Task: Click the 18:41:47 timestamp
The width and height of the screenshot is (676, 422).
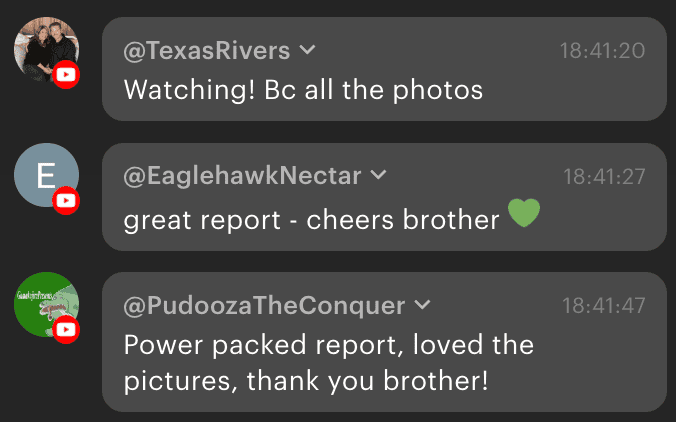Action: 603,305
